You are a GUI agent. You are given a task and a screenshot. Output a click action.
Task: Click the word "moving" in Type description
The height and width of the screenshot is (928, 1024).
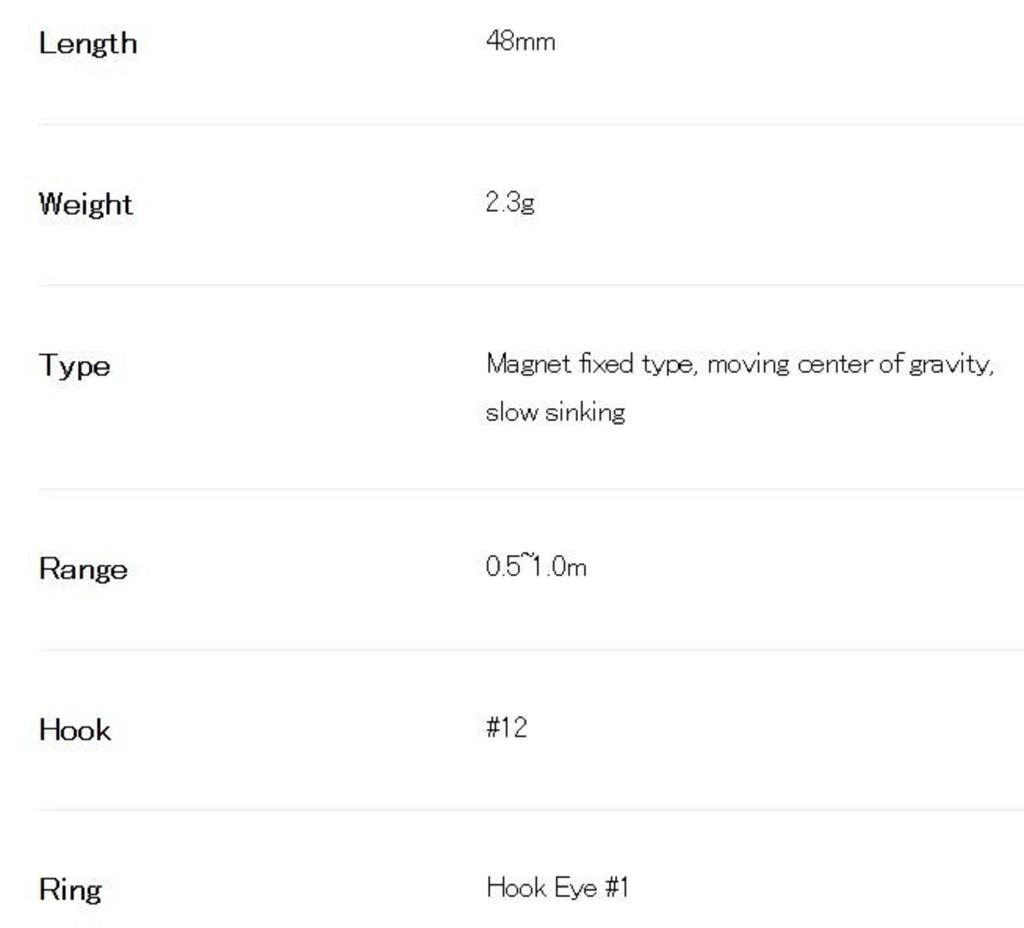click(x=747, y=363)
